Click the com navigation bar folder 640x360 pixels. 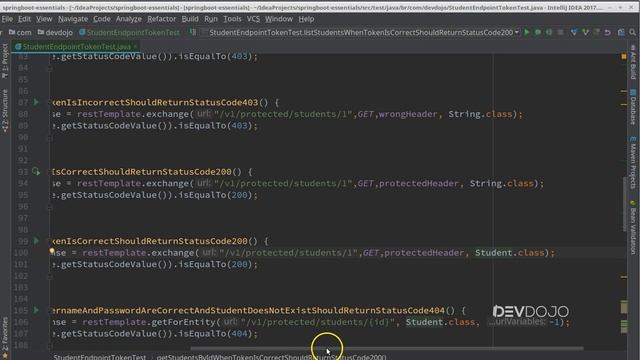pos(20,32)
